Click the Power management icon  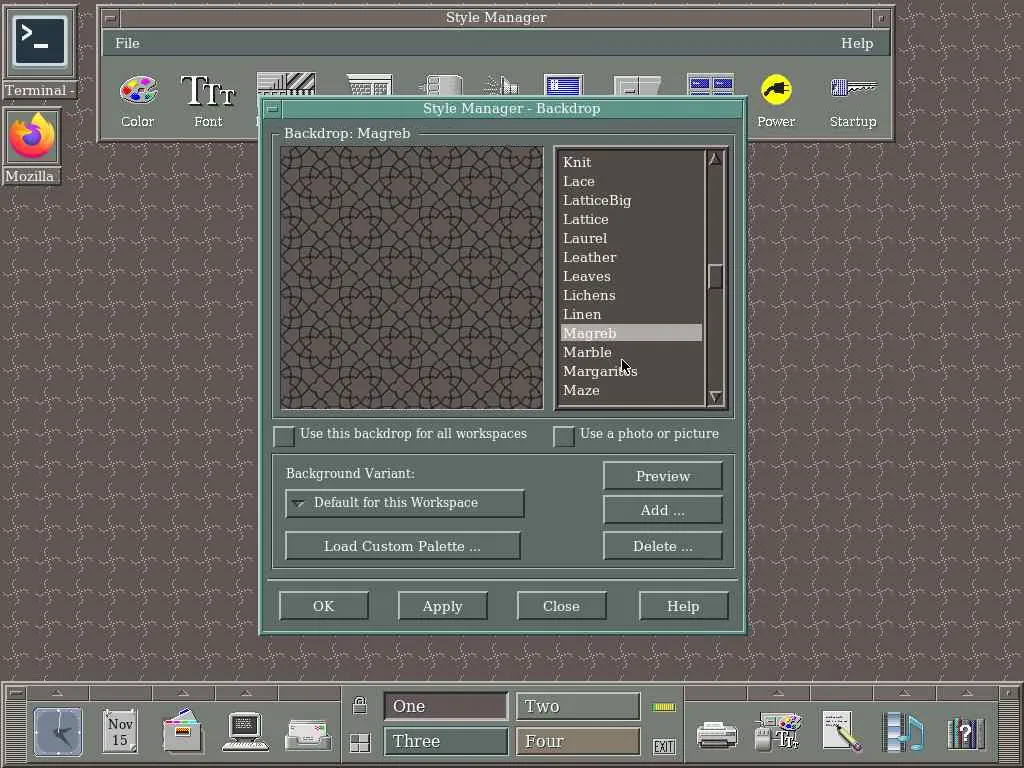pyautogui.click(x=776, y=92)
